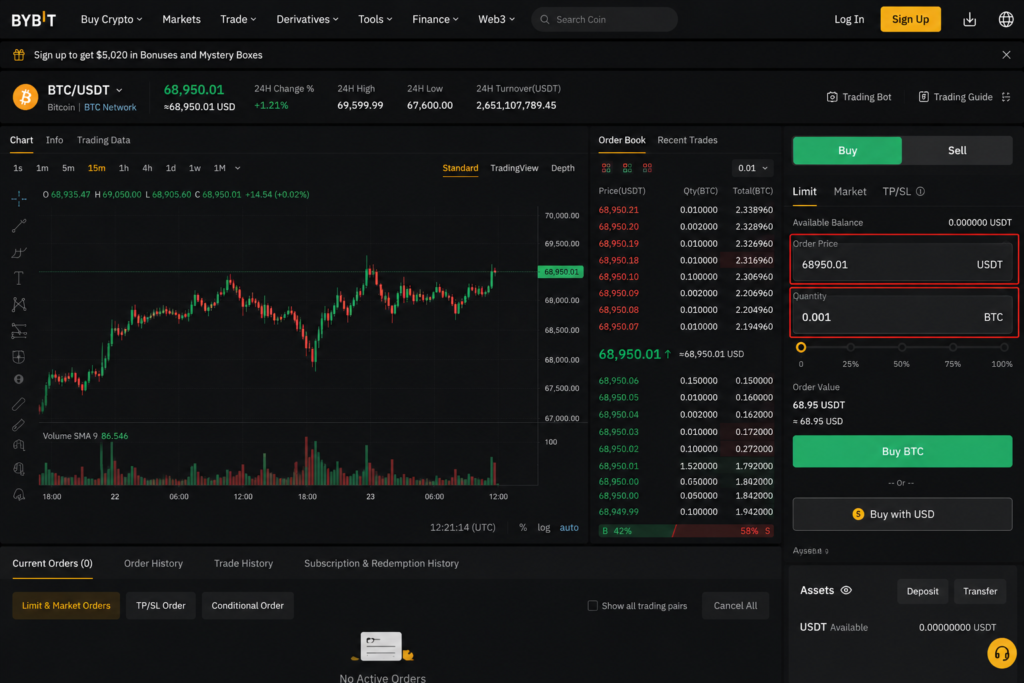This screenshot has height=683, width=1024.
Task: Click the Cancel All button
Action: point(735,606)
